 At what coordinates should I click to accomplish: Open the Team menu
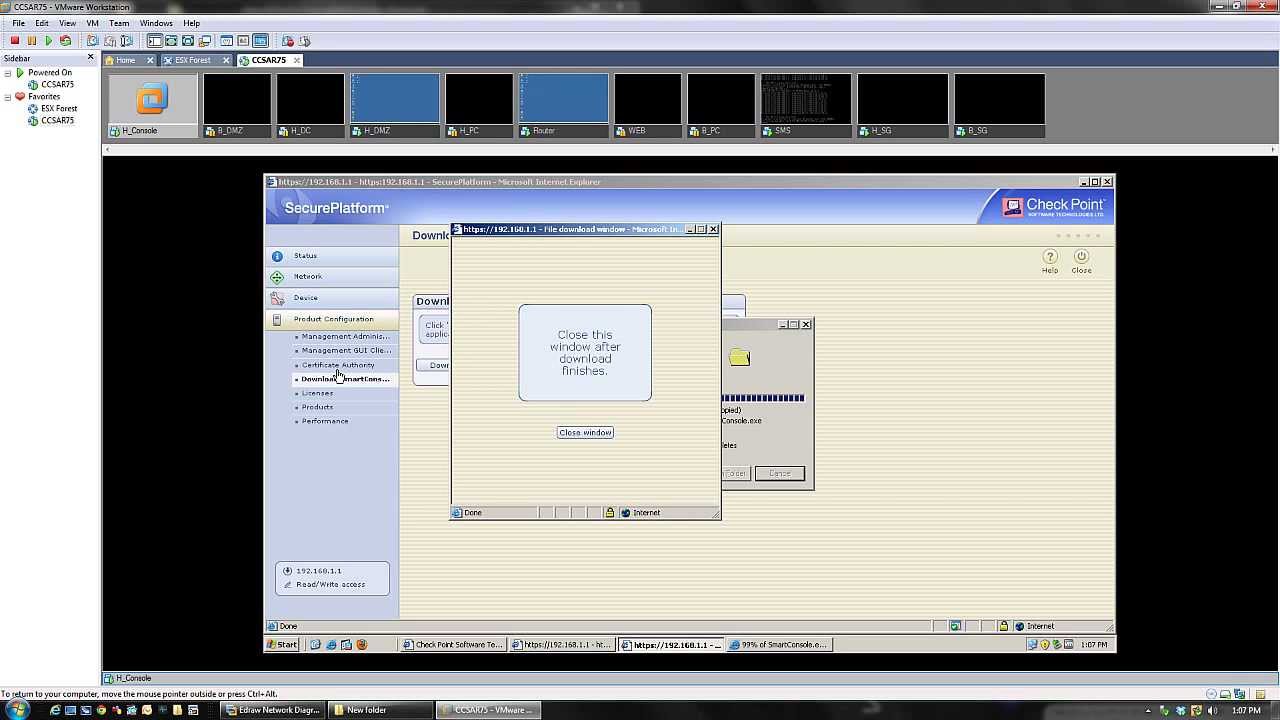tap(119, 23)
